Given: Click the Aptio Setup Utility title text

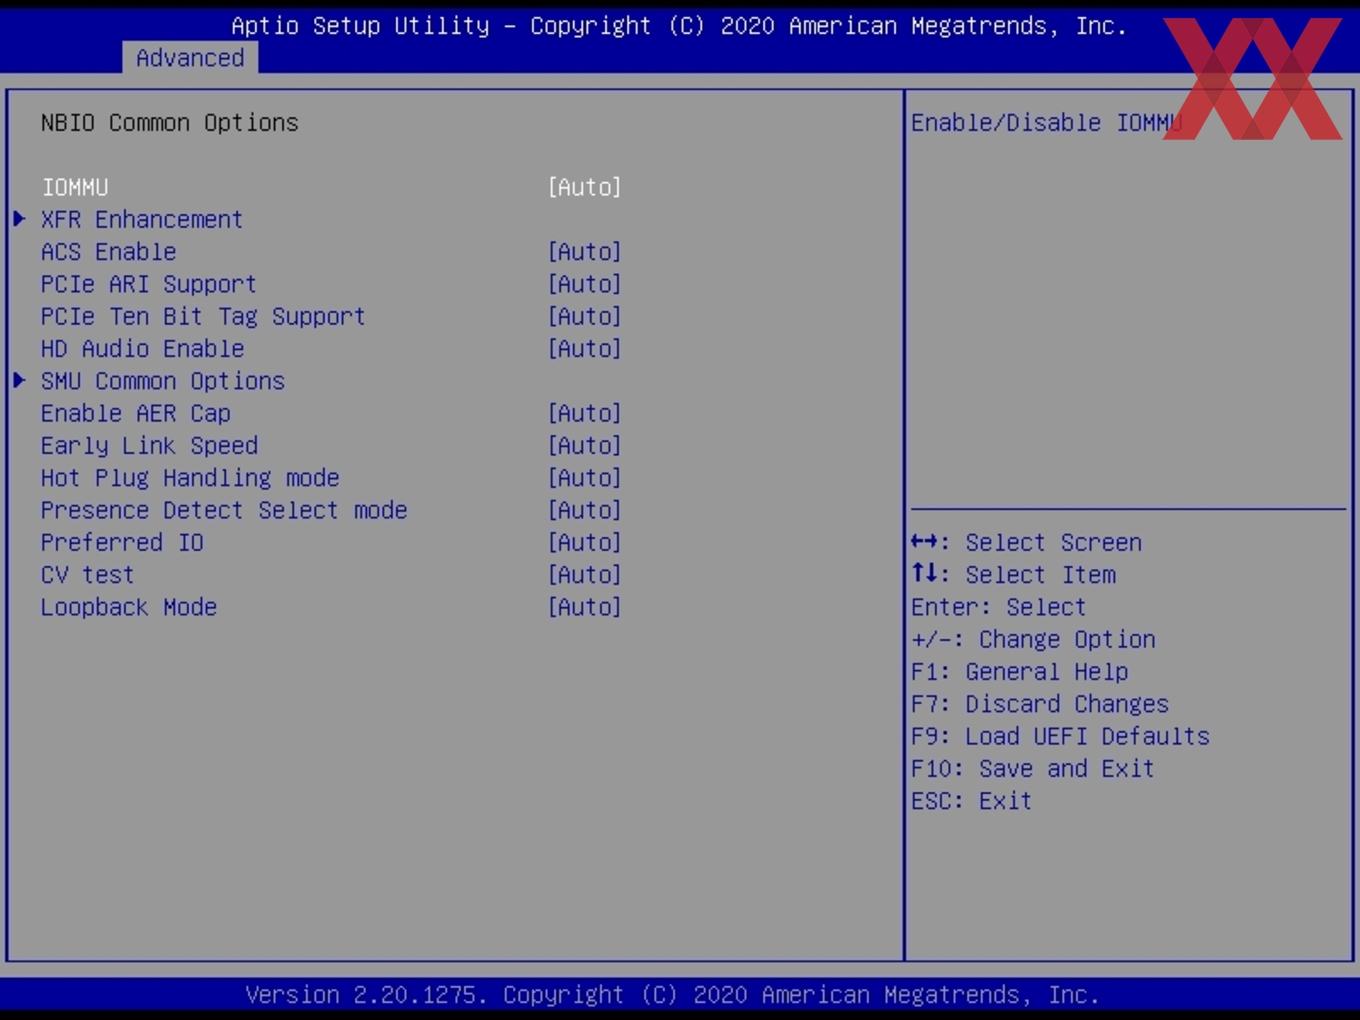Looking at the screenshot, I should tap(679, 26).
